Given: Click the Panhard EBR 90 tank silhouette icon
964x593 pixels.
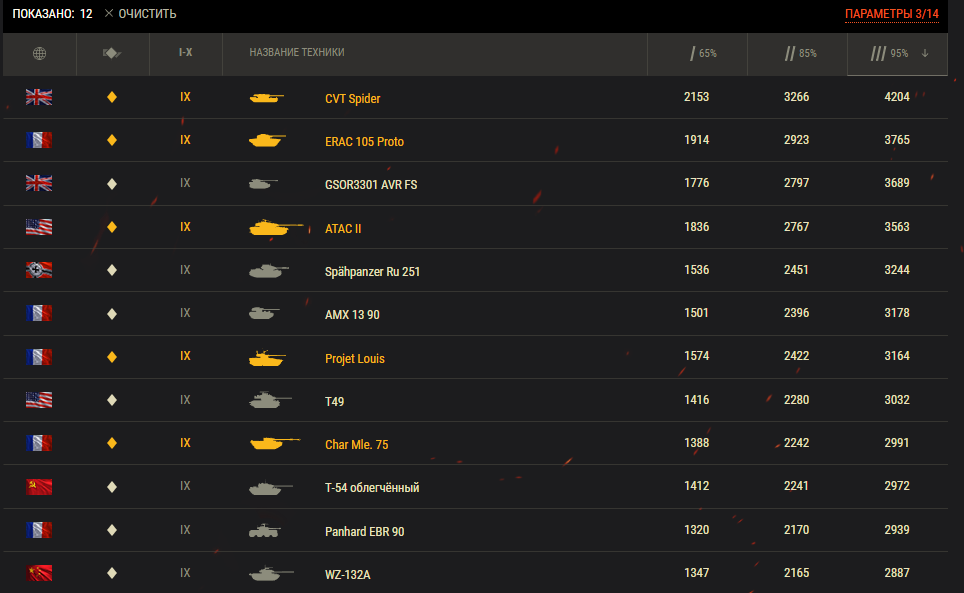Looking at the screenshot, I should coord(265,530).
